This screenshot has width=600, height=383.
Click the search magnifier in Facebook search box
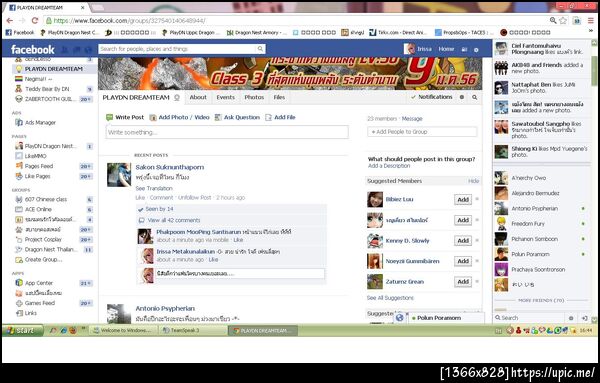click(260, 49)
